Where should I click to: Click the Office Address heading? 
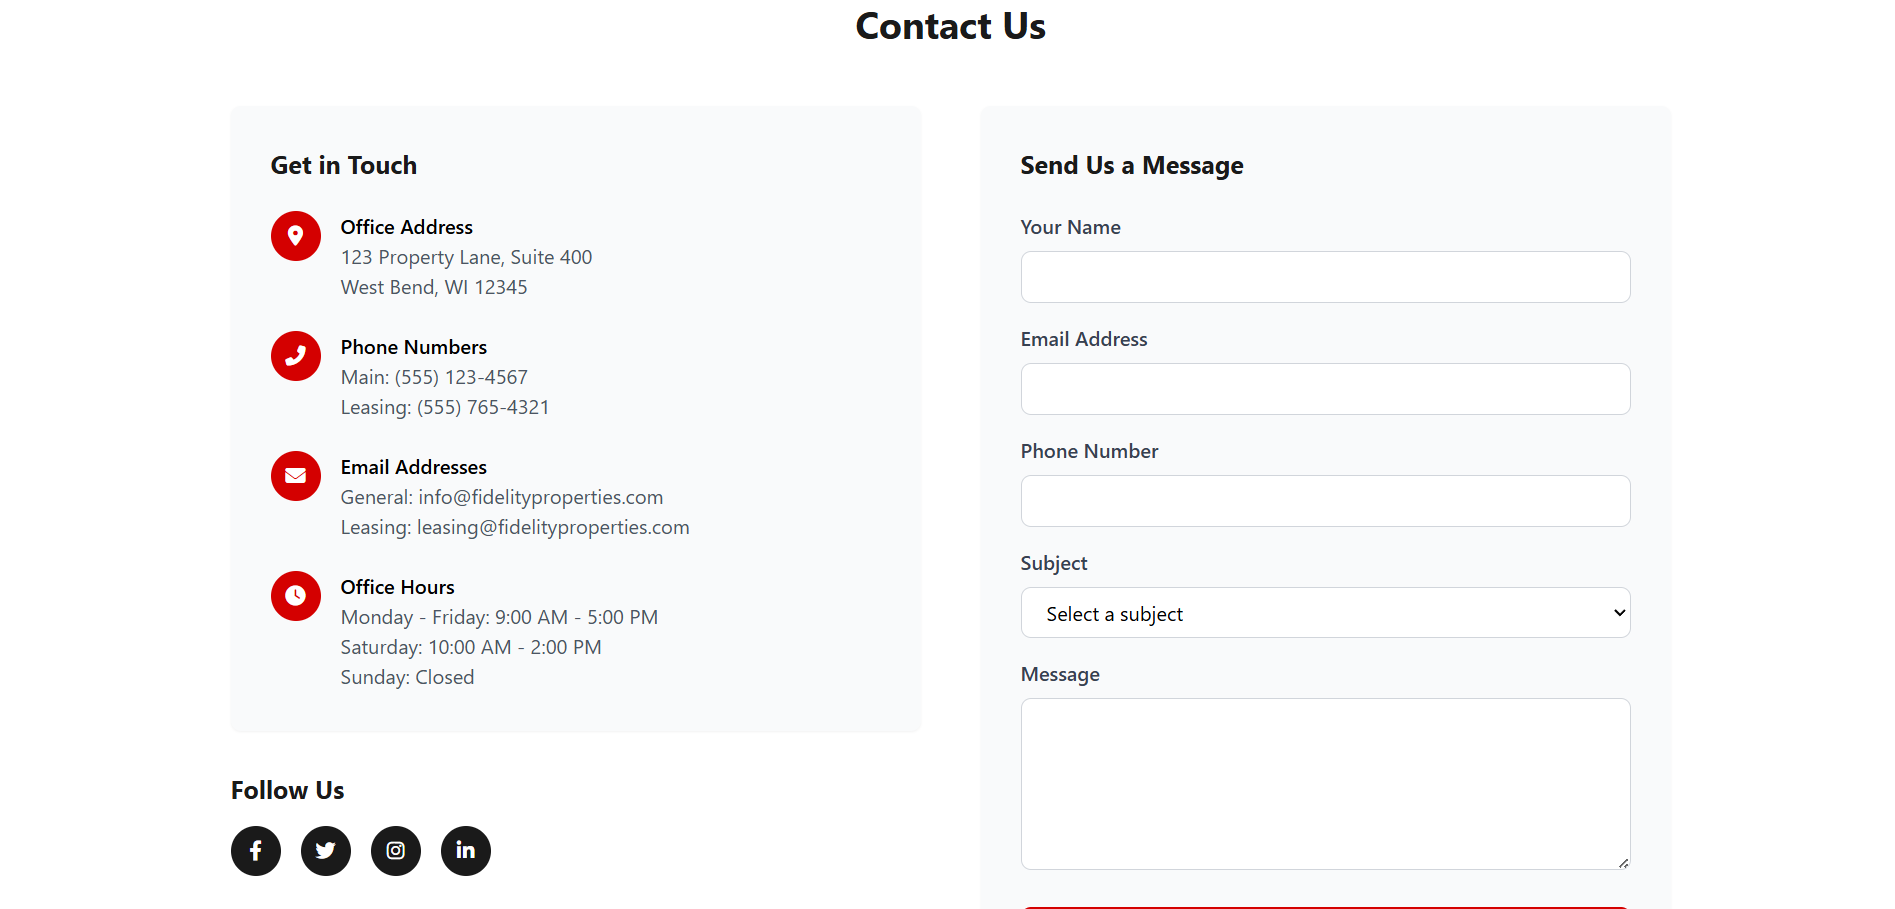(x=406, y=227)
